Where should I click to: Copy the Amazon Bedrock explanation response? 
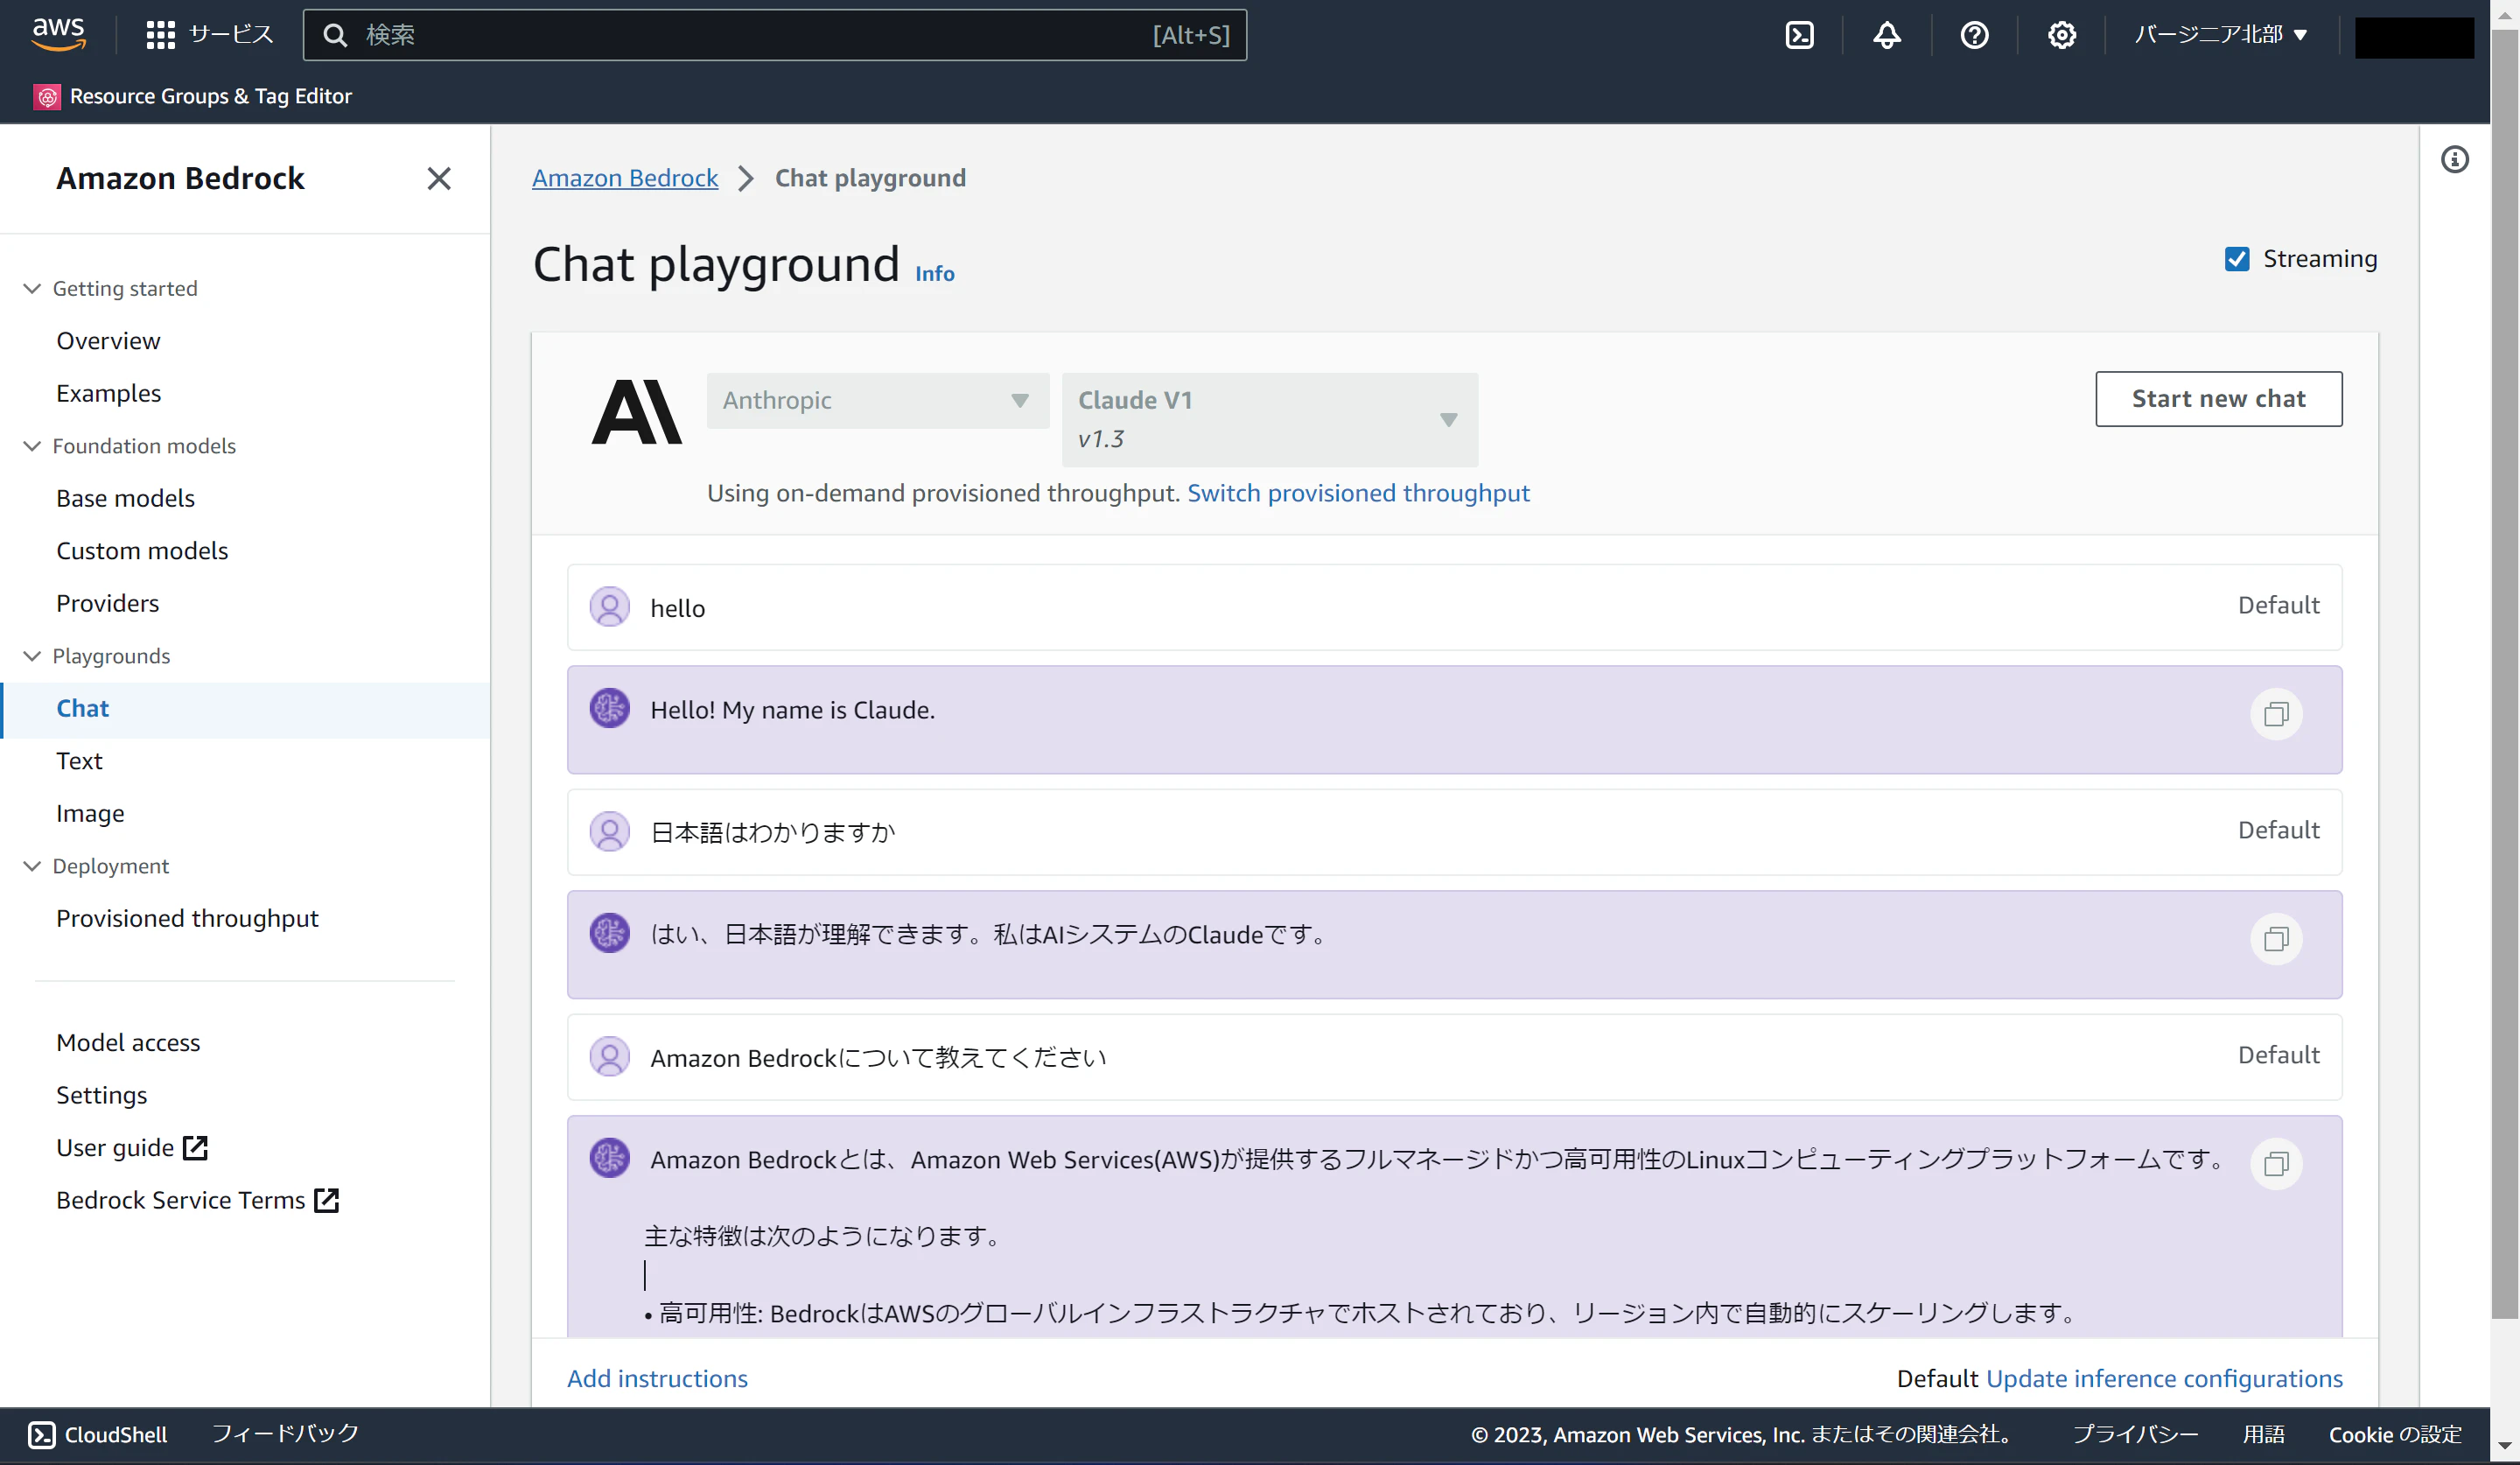click(x=2276, y=1164)
